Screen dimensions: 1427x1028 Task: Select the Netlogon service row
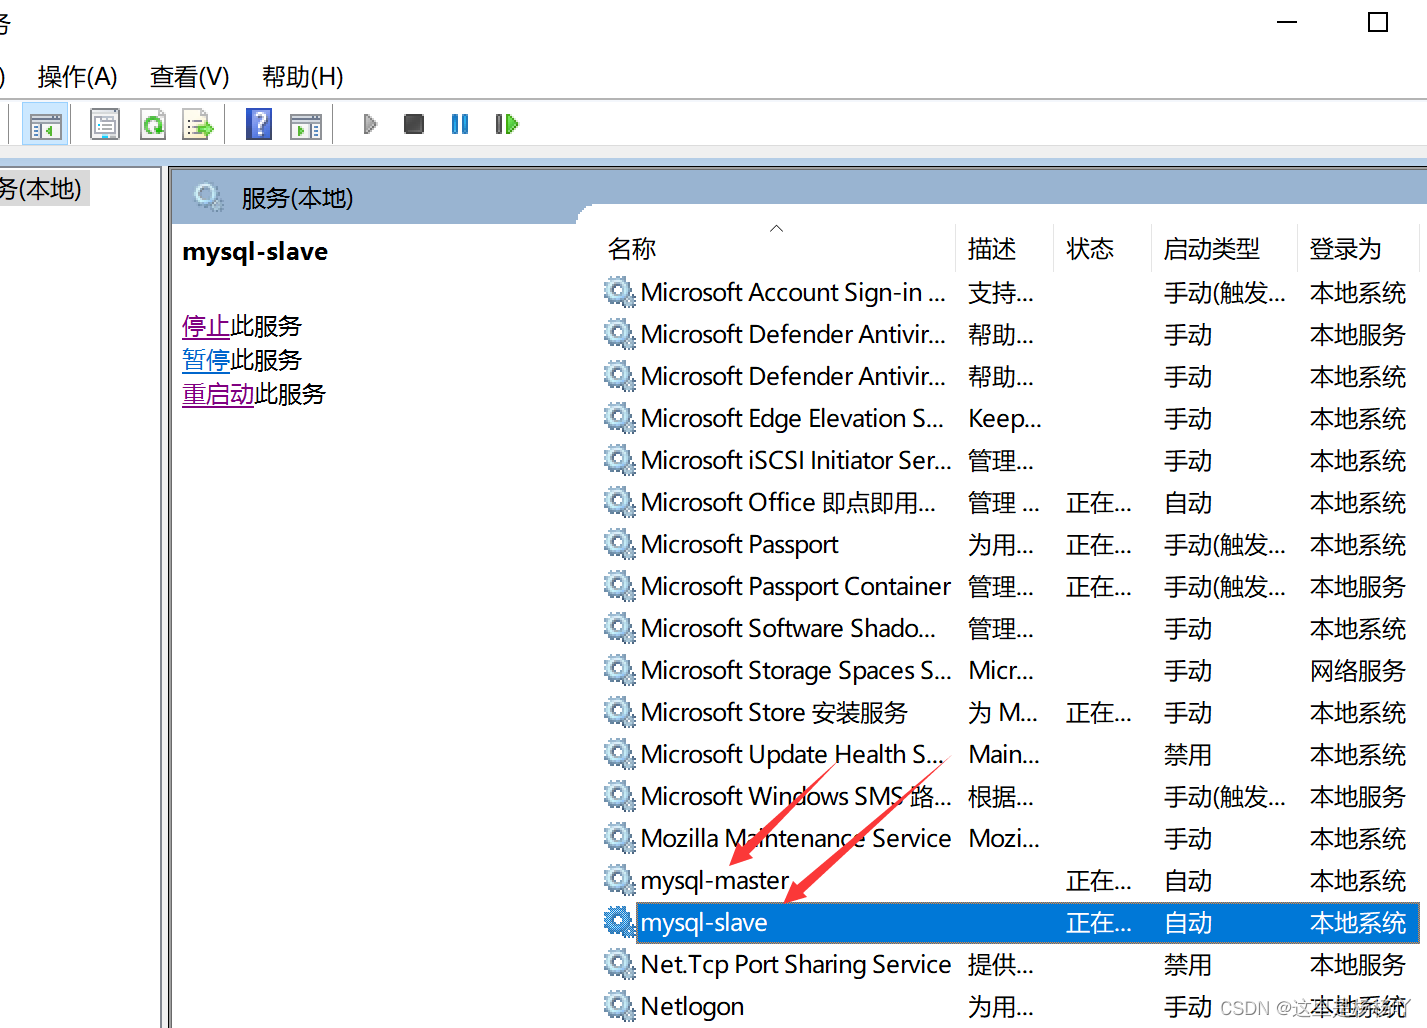tap(1010, 1006)
